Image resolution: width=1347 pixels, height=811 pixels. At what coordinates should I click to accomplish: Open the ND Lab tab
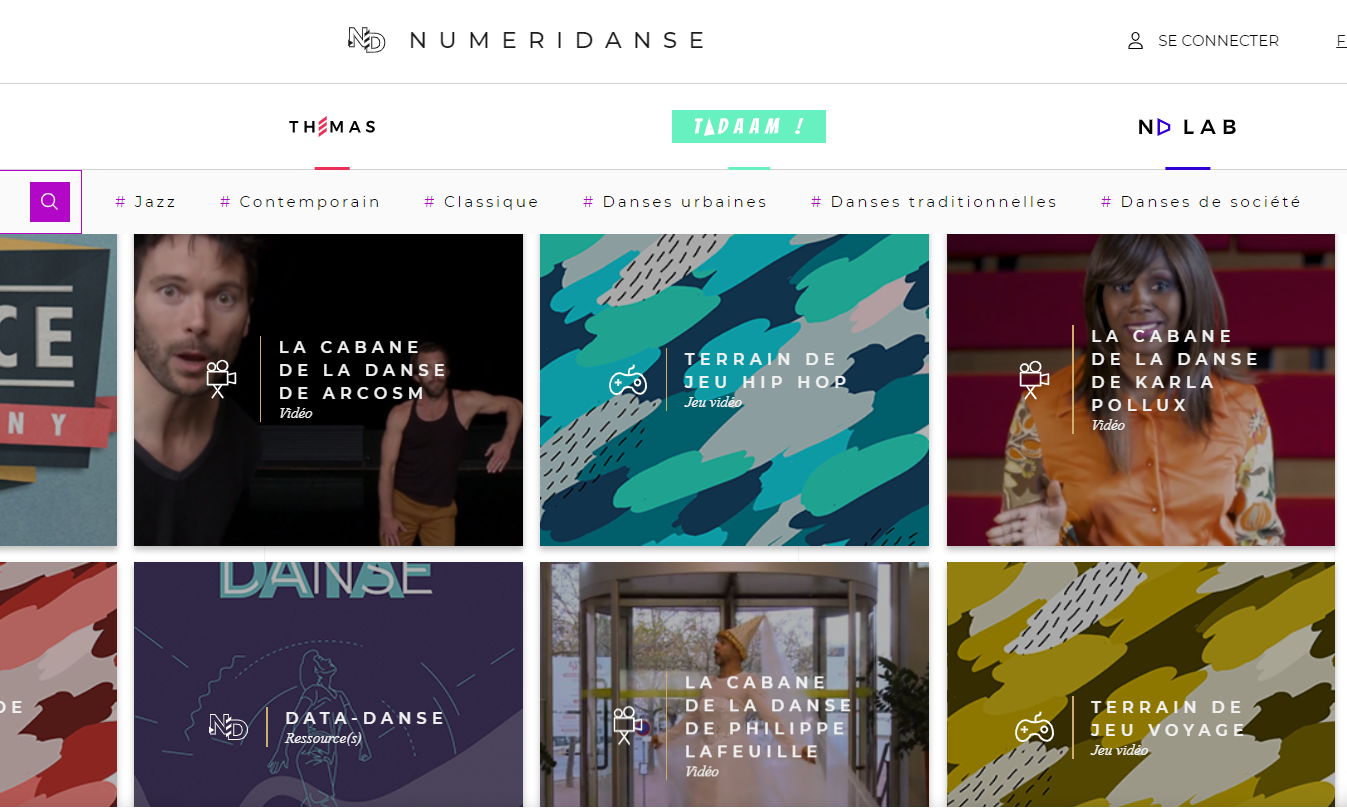tap(1188, 127)
